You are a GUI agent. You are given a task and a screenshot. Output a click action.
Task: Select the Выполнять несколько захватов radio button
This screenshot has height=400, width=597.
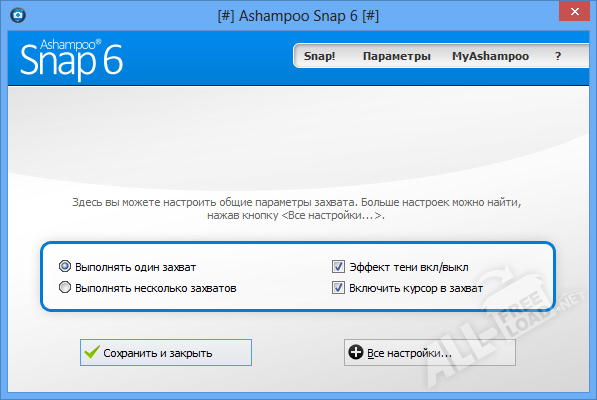click(x=65, y=287)
